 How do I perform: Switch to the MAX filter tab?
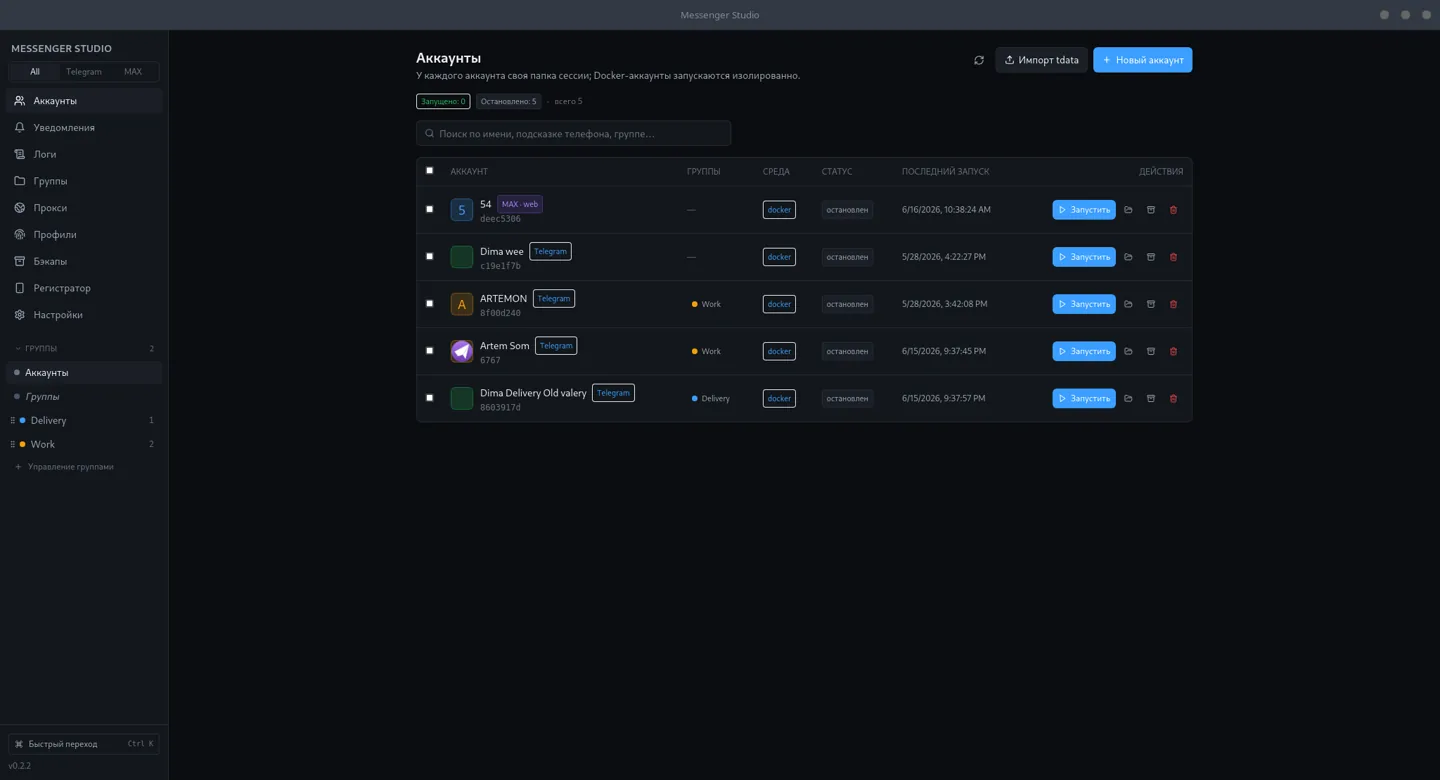click(133, 72)
